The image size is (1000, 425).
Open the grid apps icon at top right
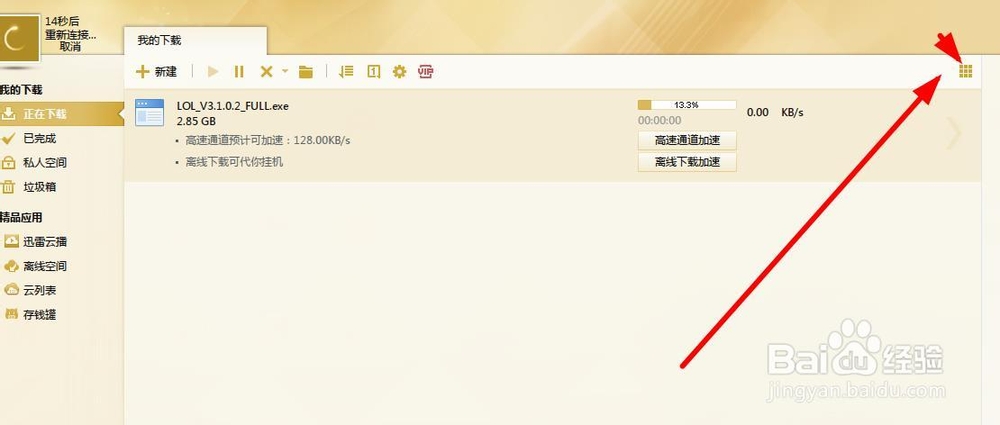[966, 71]
